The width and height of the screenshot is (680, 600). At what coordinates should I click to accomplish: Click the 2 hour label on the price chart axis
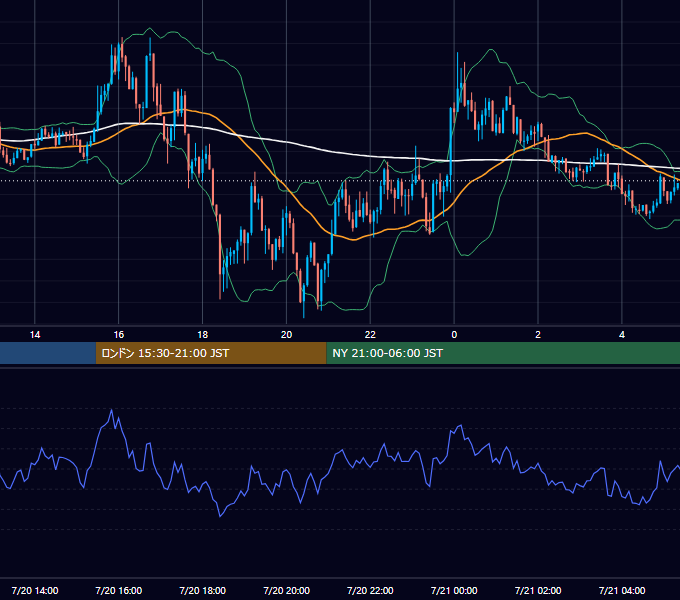point(538,335)
